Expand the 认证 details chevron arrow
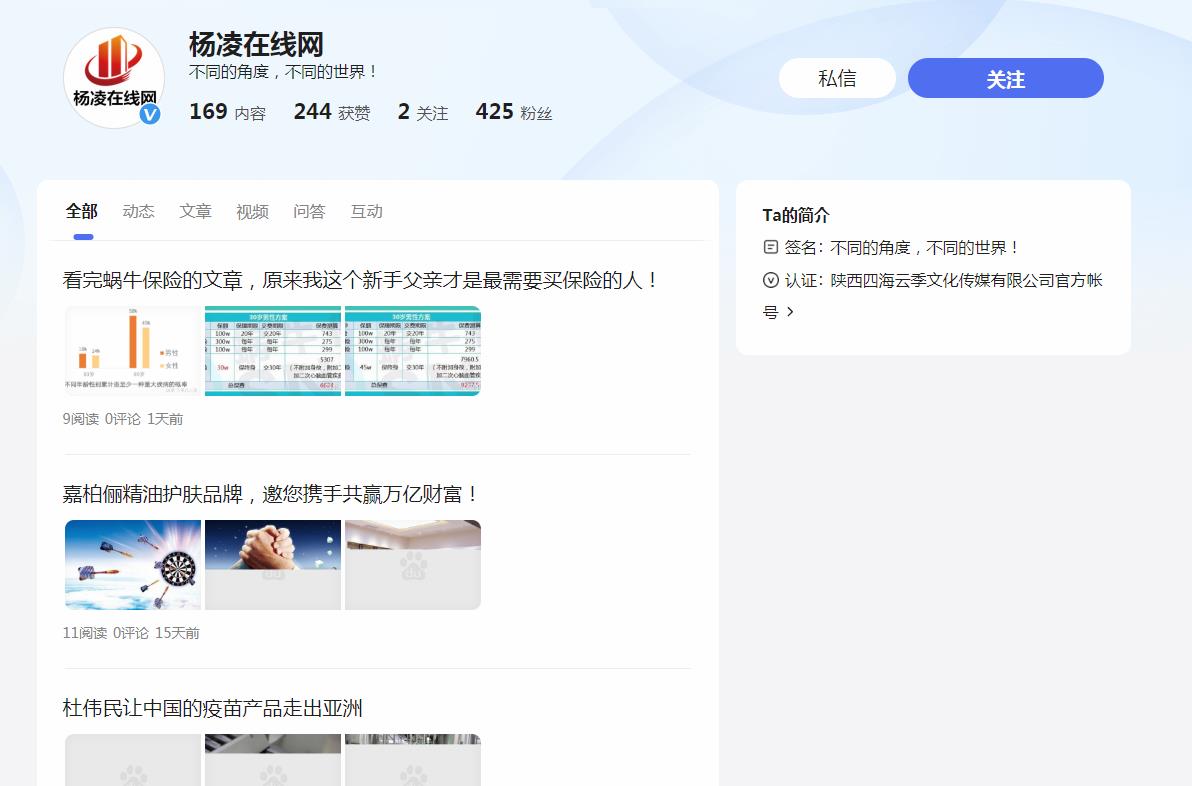Image resolution: width=1192 pixels, height=786 pixels. (x=790, y=312)
